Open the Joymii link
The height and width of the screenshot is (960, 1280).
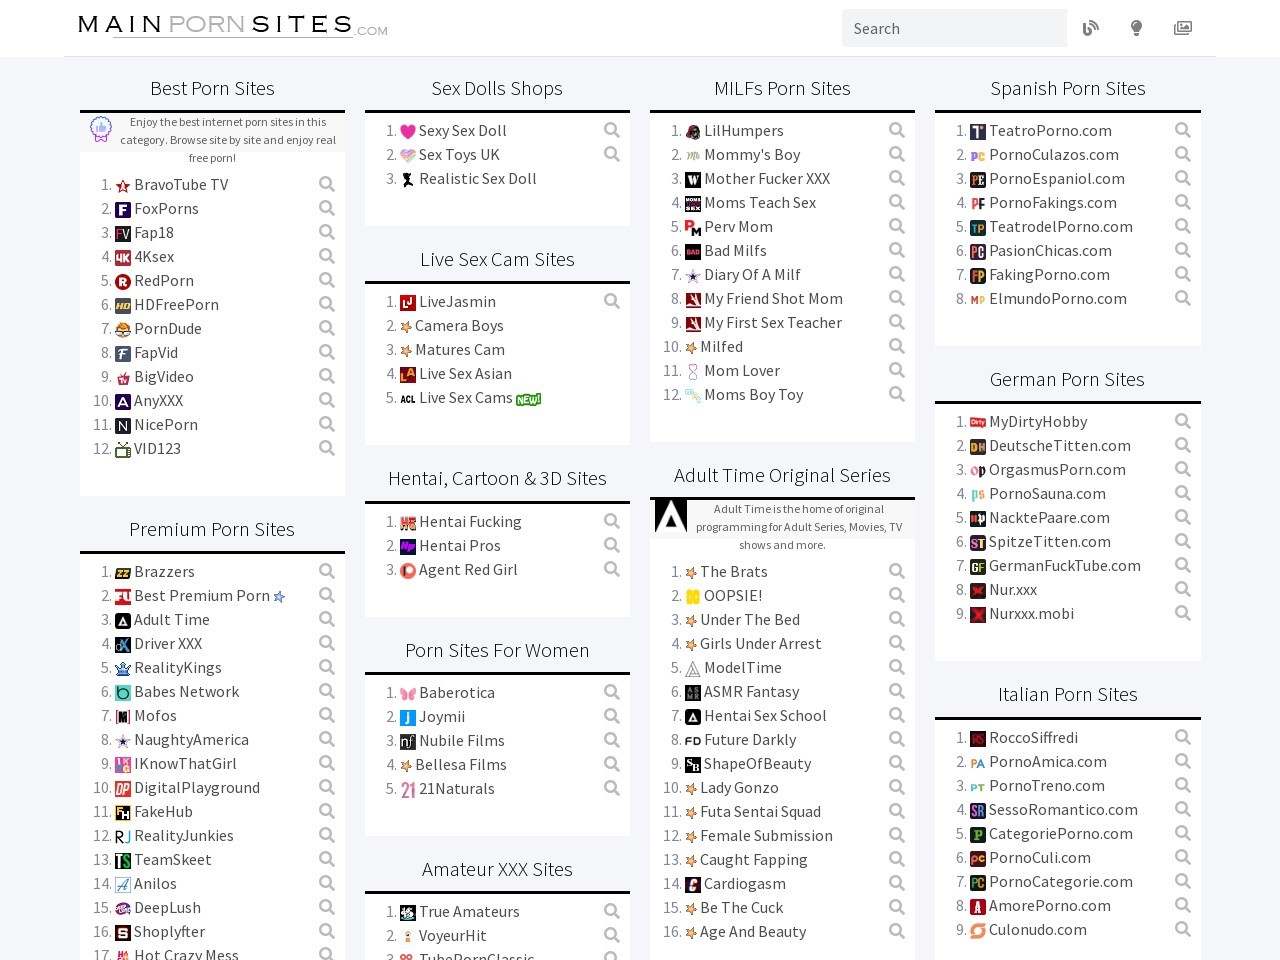(442, 716)
